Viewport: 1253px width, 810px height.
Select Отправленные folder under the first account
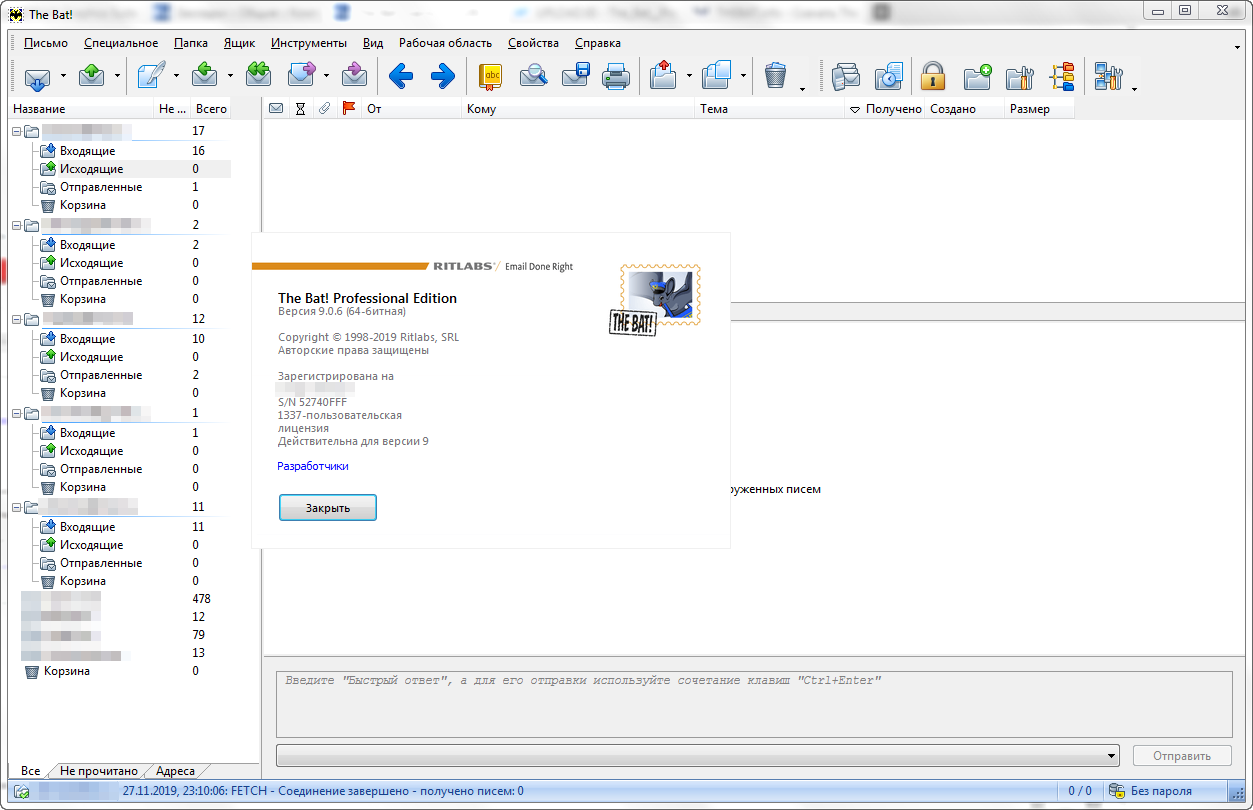point(100,187)
